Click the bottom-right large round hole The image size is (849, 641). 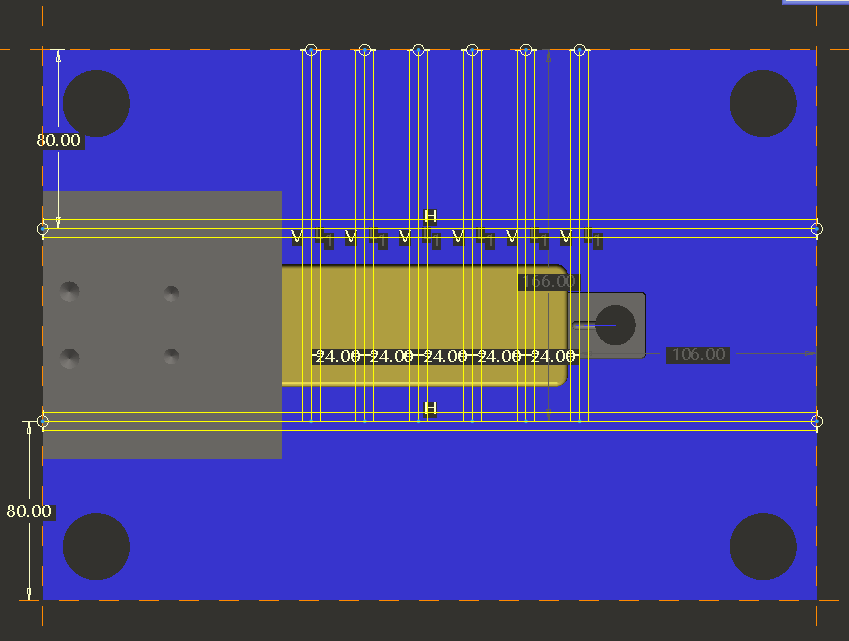tap(763, 546)
